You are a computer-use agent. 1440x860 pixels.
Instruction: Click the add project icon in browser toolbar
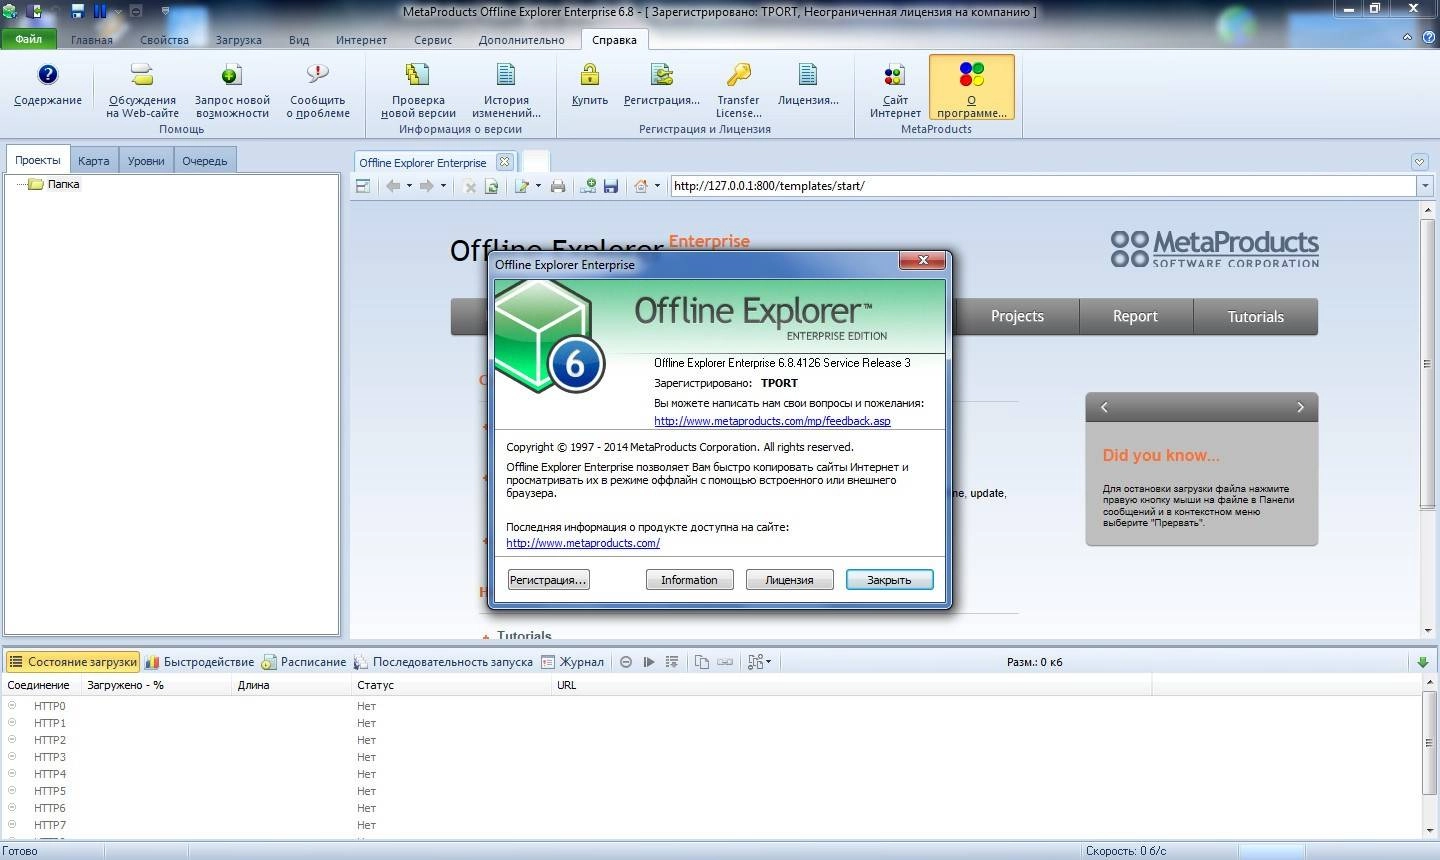(x=588, y=186)
